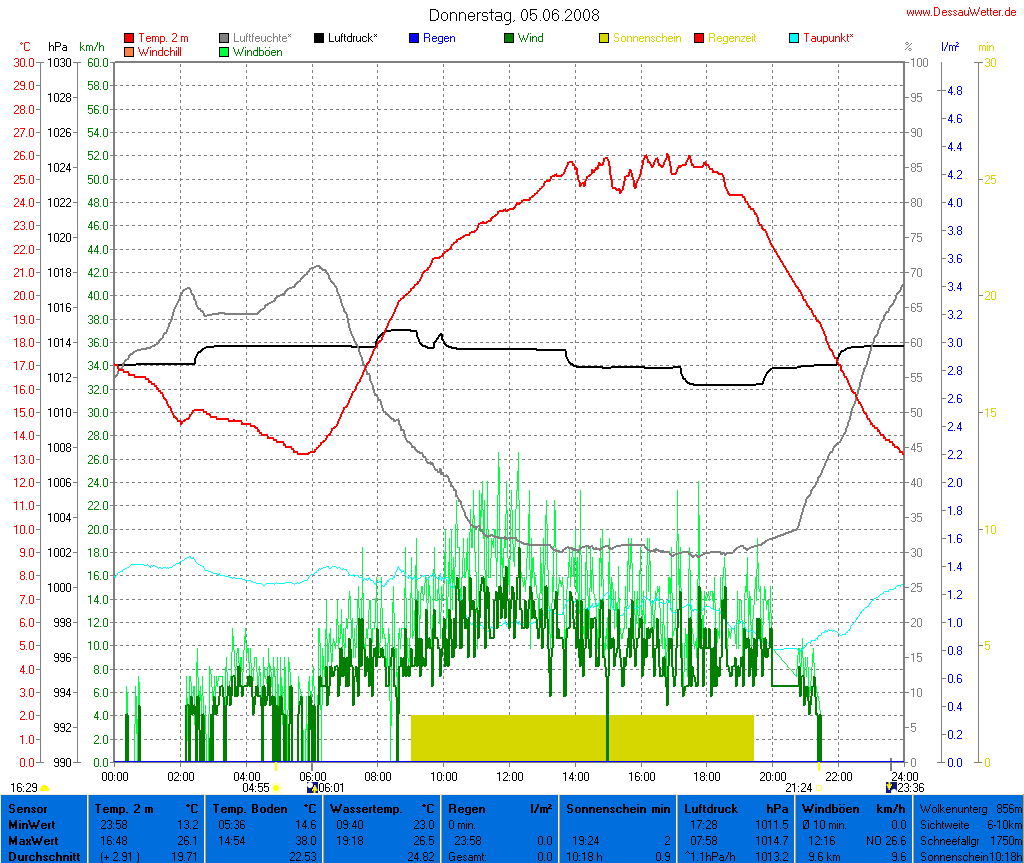Click the chart title Donnerstag, 05.06.2008

point(515,15)
